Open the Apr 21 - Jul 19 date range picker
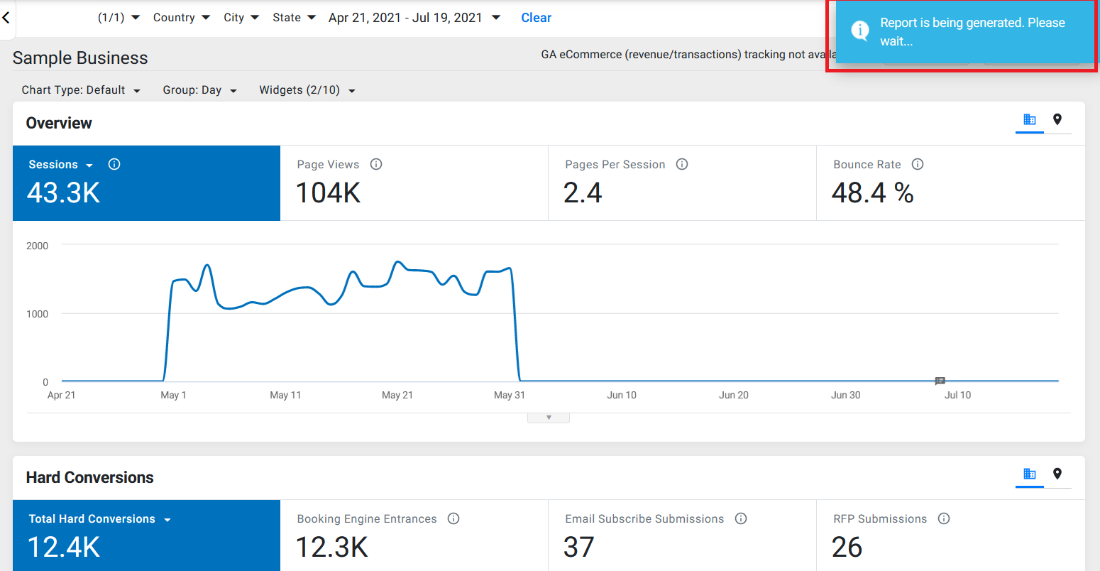 [414, 18]
